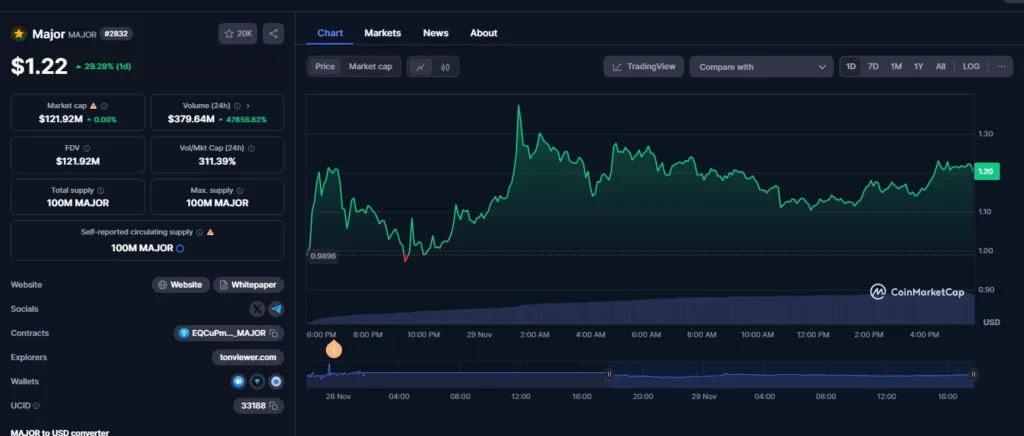Select the 1Y time range

coord(918,67)
